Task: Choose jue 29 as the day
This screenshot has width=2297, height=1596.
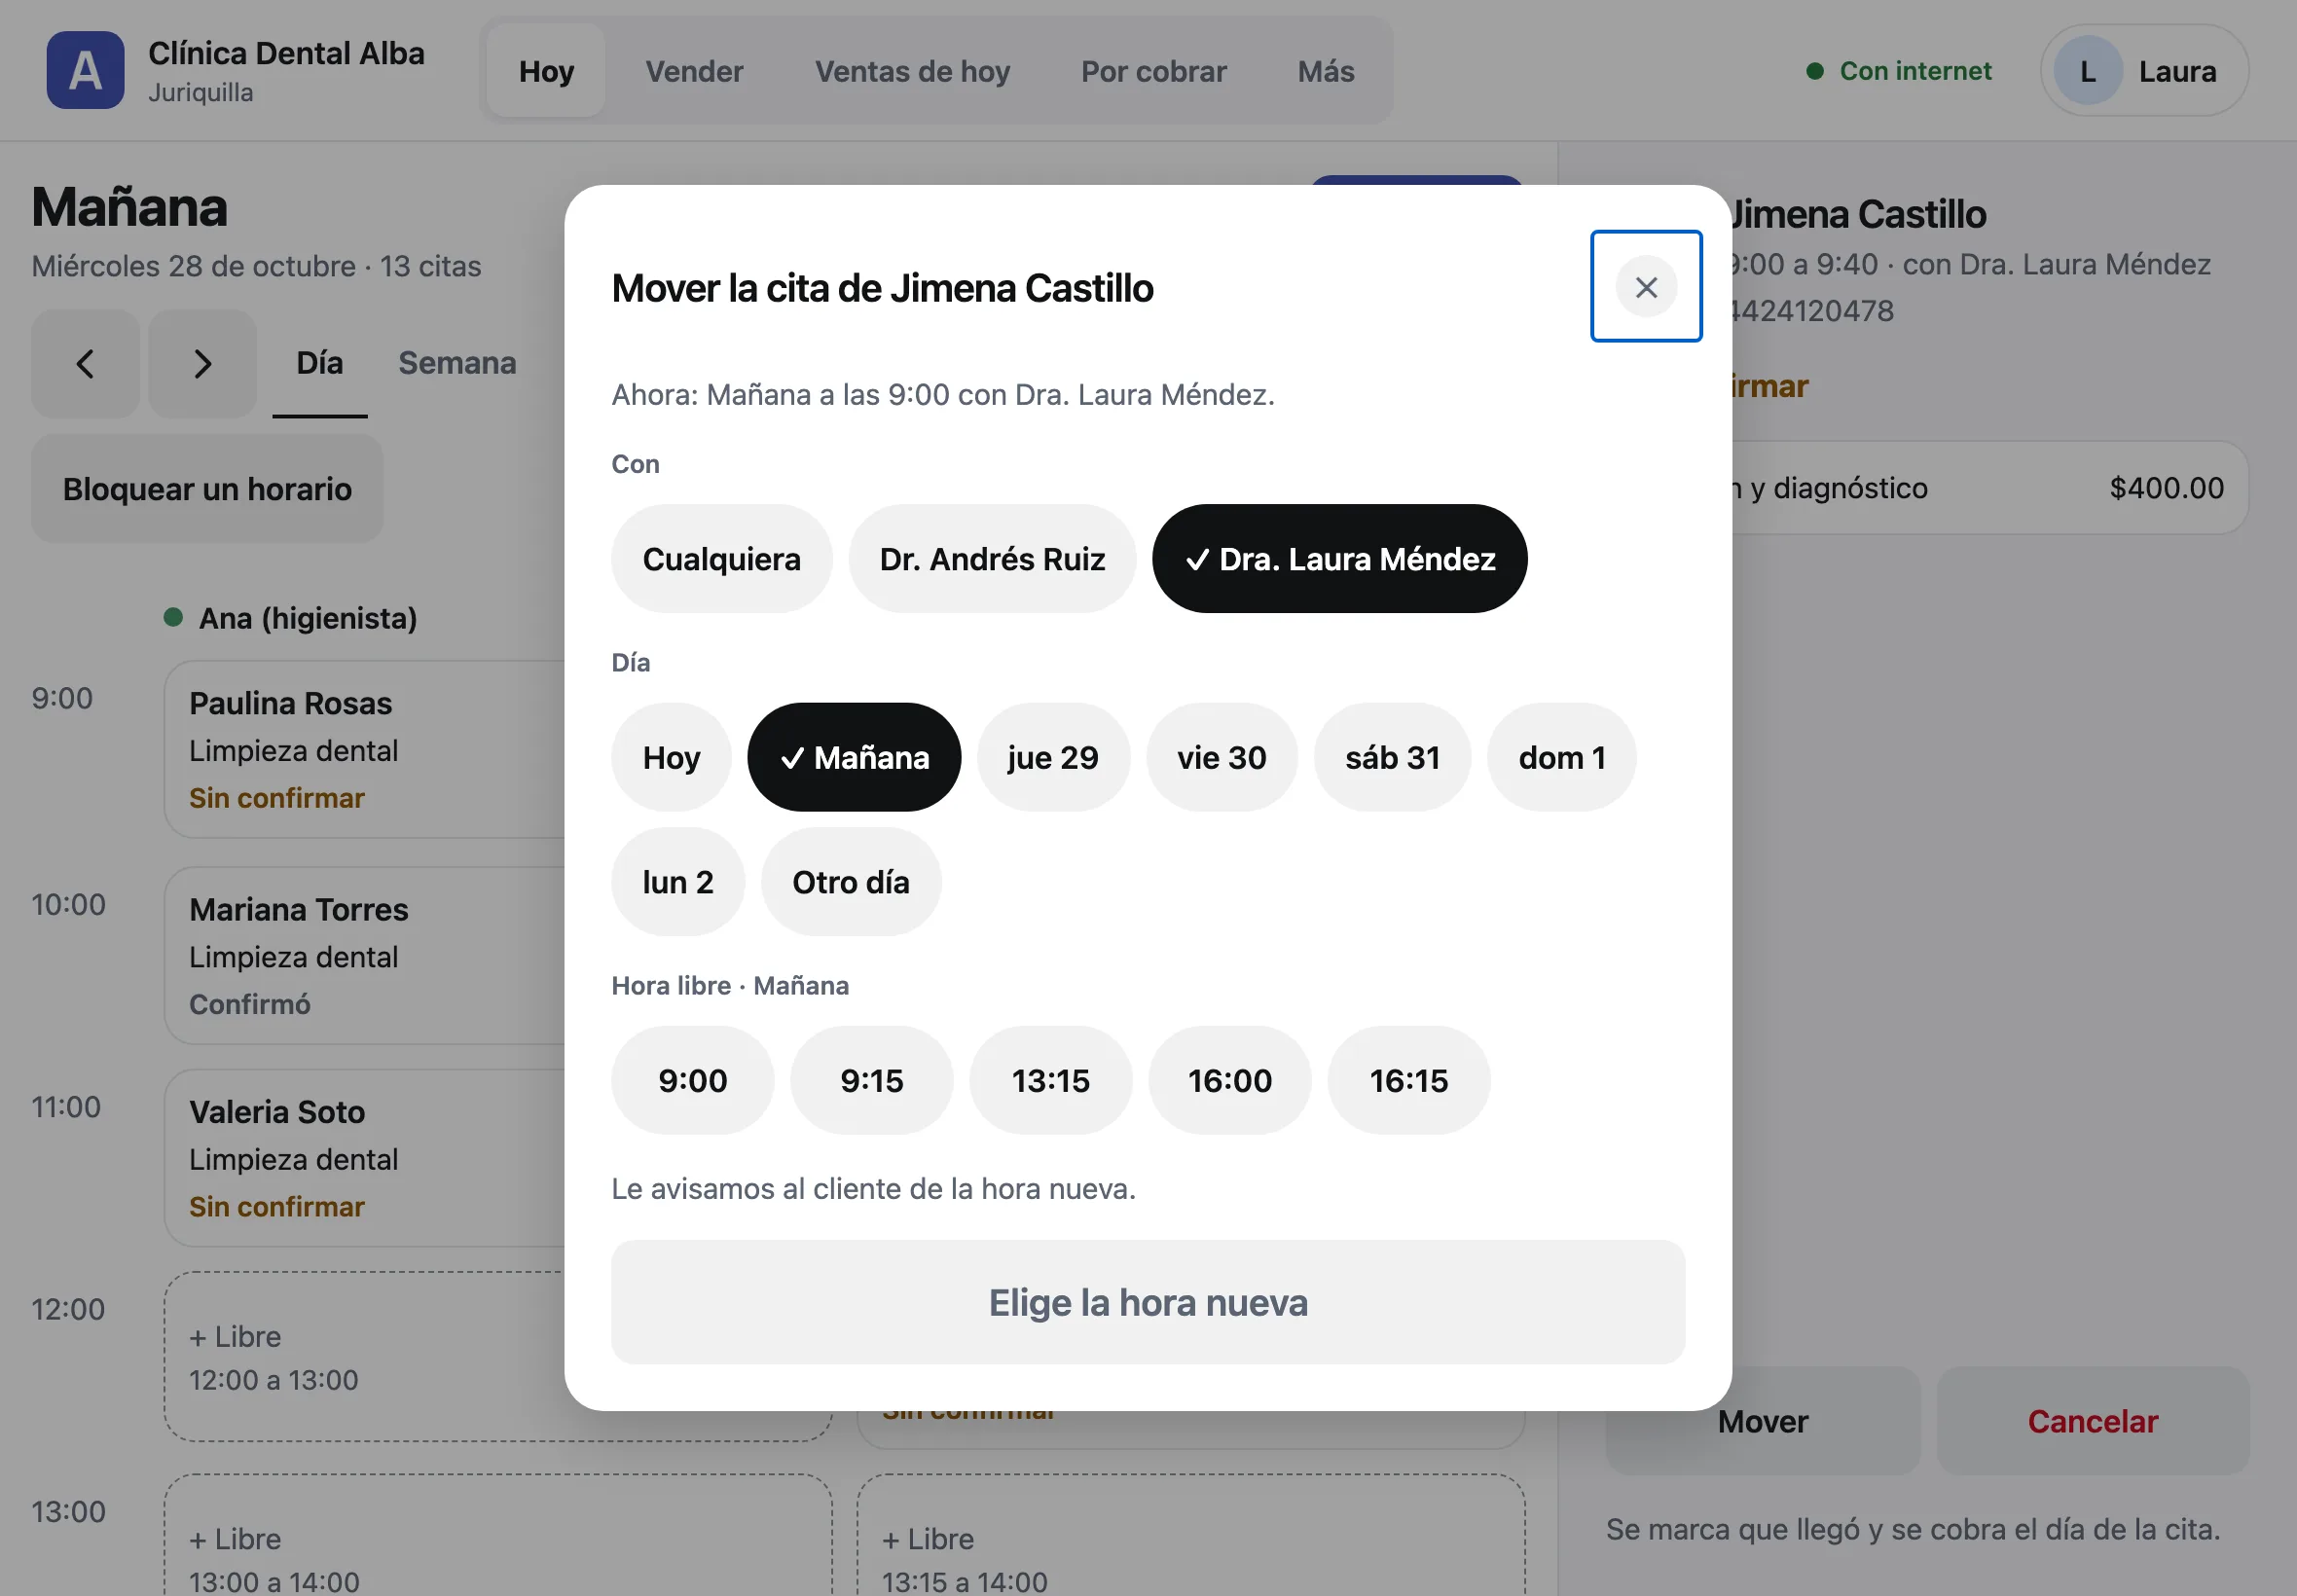Action: pyautogui.click(x=1053, y=757)
